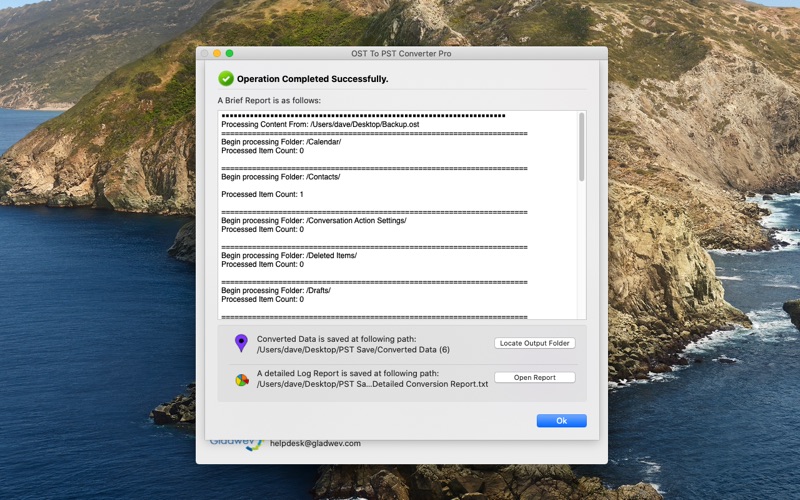The height and width of the screenshot is (500, 800).
Task: Click Locate Output Folder button
Action: click(534, 343)
